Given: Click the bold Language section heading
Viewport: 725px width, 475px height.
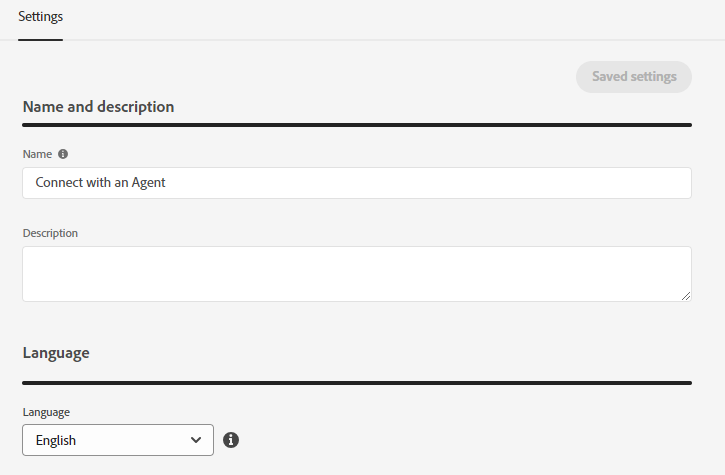Looking at the screenshot, I should pyautogui.click(x=56, y=353).
